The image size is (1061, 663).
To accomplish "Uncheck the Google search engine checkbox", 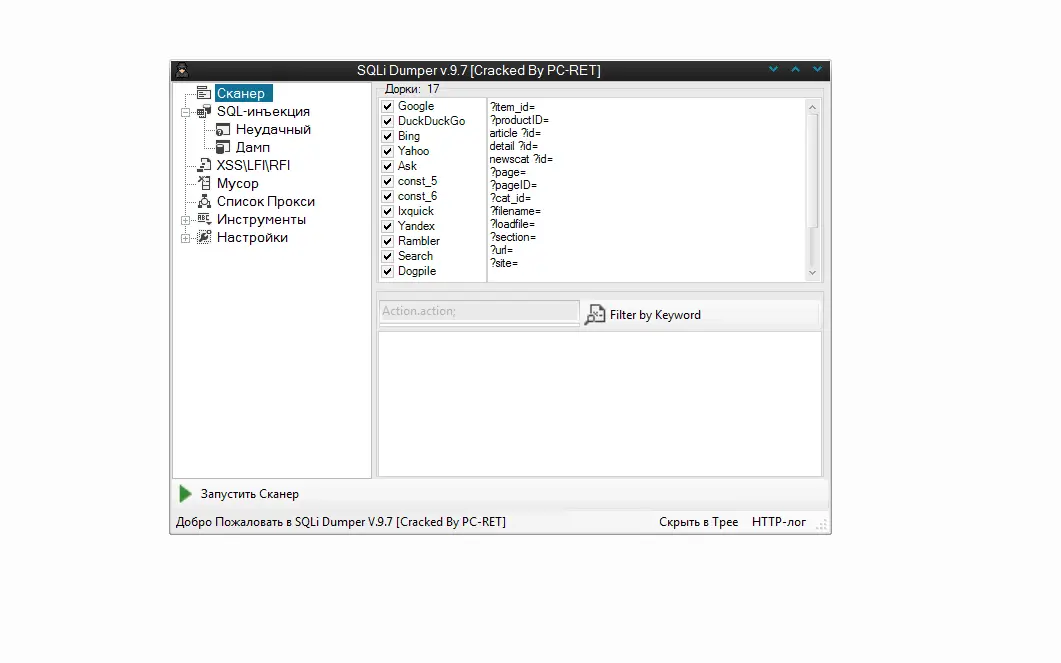I will click(x=387, y=106).
